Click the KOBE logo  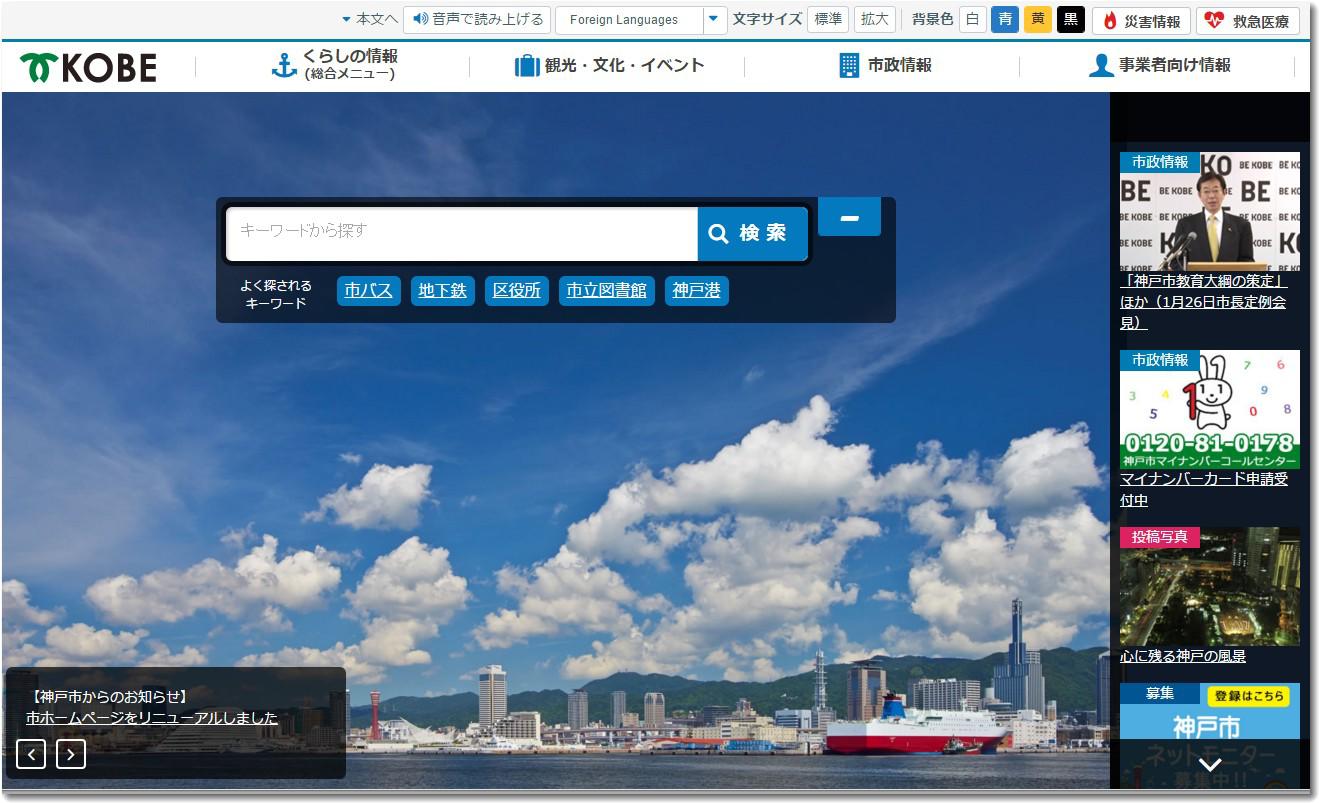(x=89, y=67)
